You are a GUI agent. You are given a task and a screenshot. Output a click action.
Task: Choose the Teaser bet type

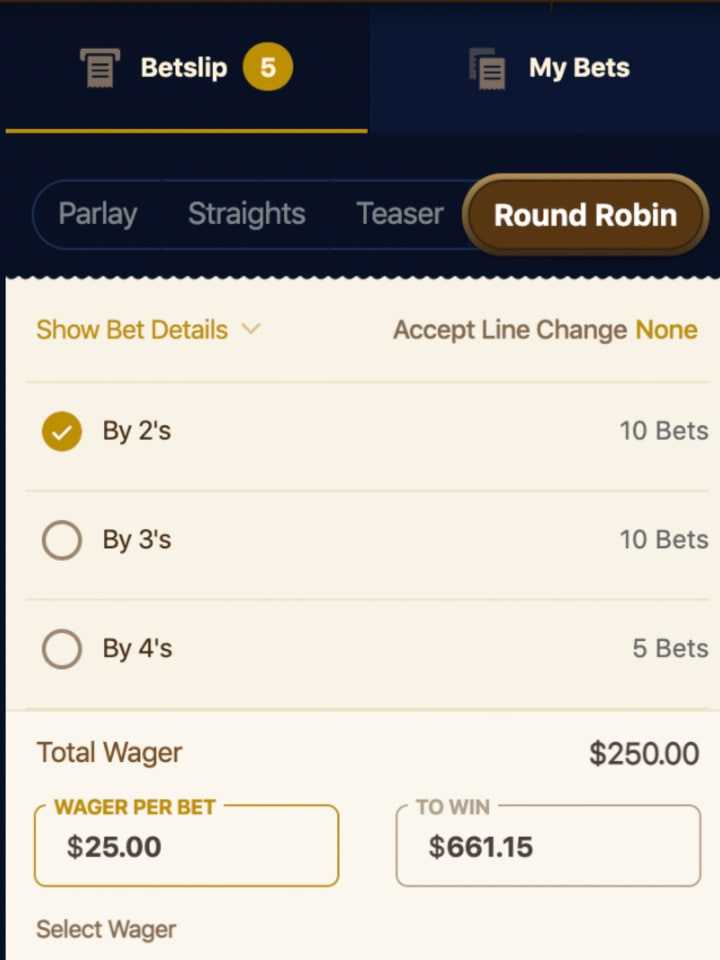[399, 214]
